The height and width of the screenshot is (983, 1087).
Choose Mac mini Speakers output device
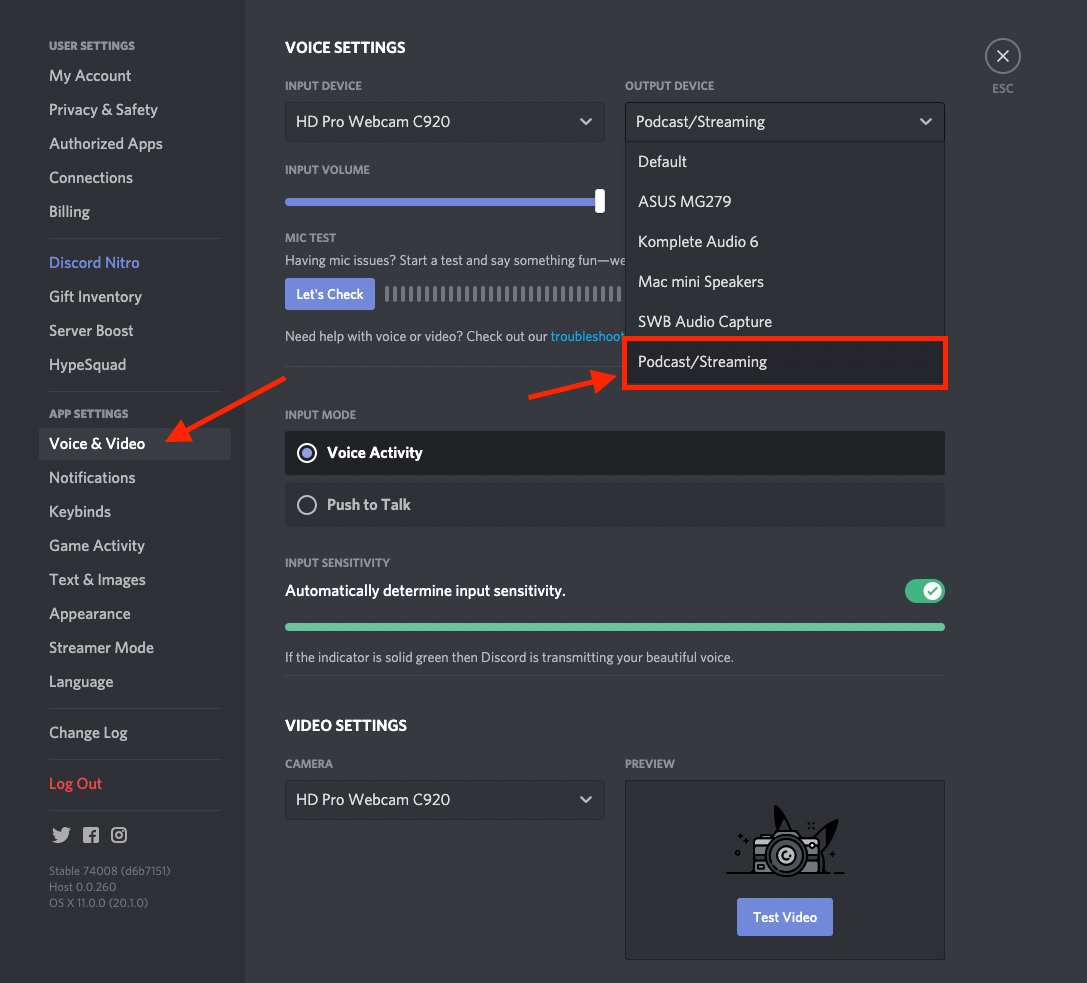785,282
